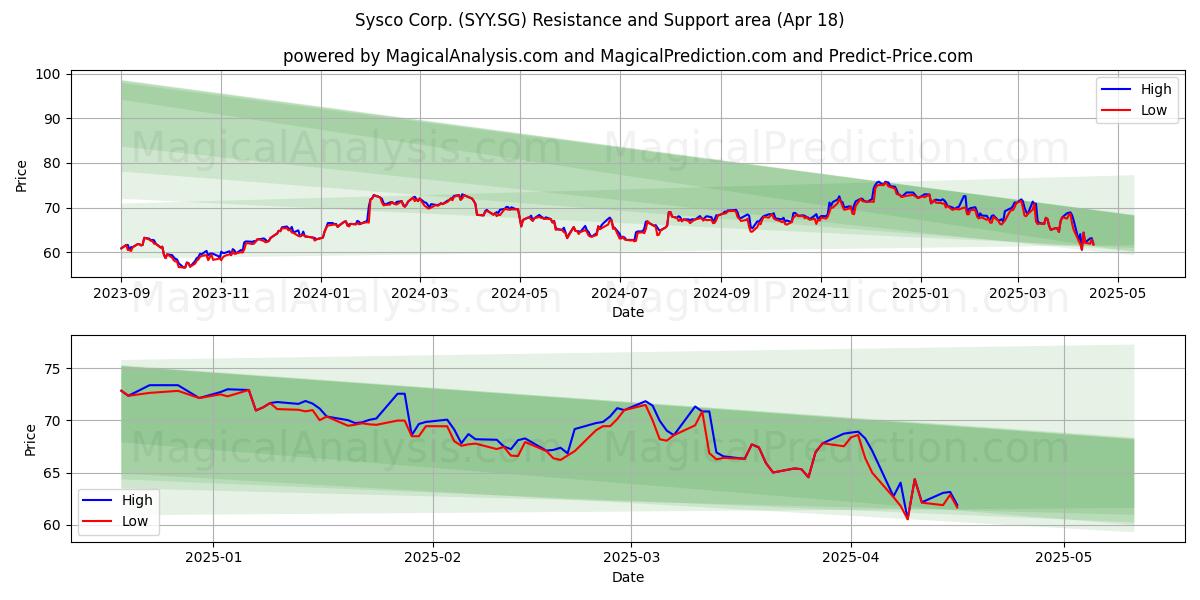Click the 'Date' label under the top chart
The width and height of the screenshot is (1200, 600).
point(628,313)
